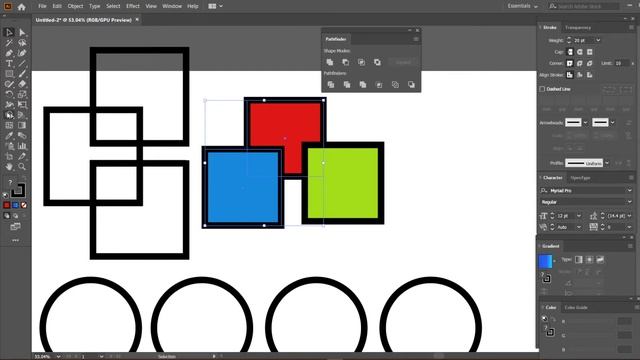Click the Fill and Stroke swatch in toolbar
This screenshot has width=640, height=360.
tap(17, 191)
